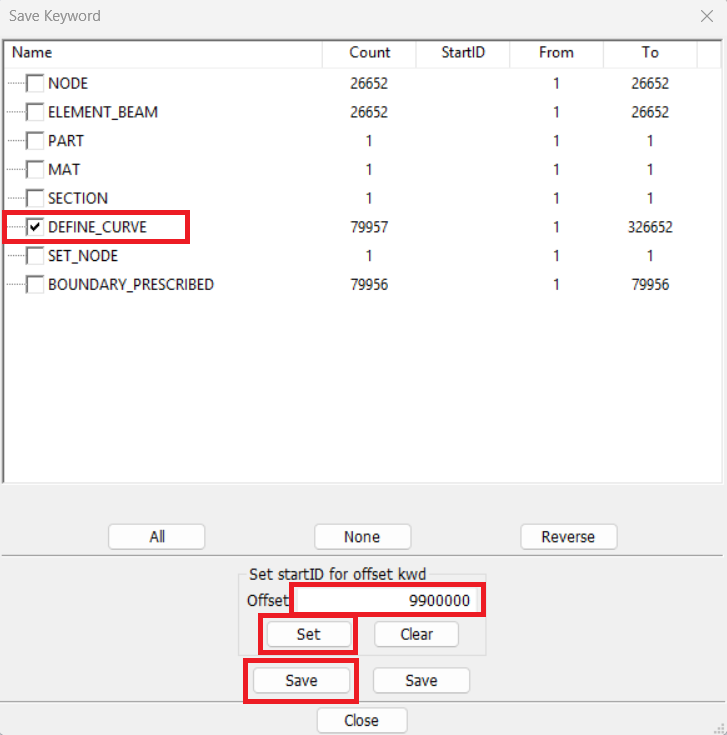Click the To value in BOUNDARY_PRESCRIBED row
Viewport: 727px width, 735px height.
[650, 285]
